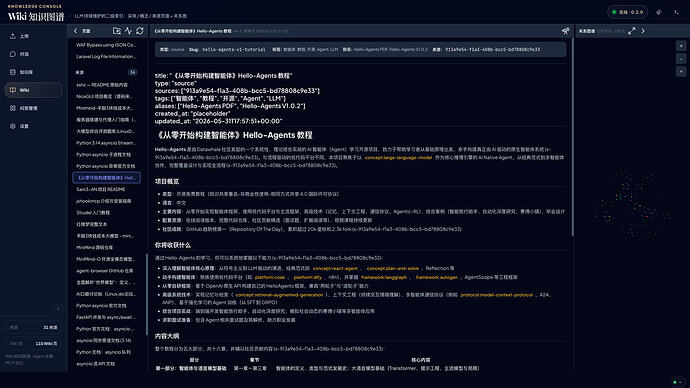Open the 'MiniMind 源码仓库' page
Viewport: 690px width, 388px height.
(x=106, y=248)
